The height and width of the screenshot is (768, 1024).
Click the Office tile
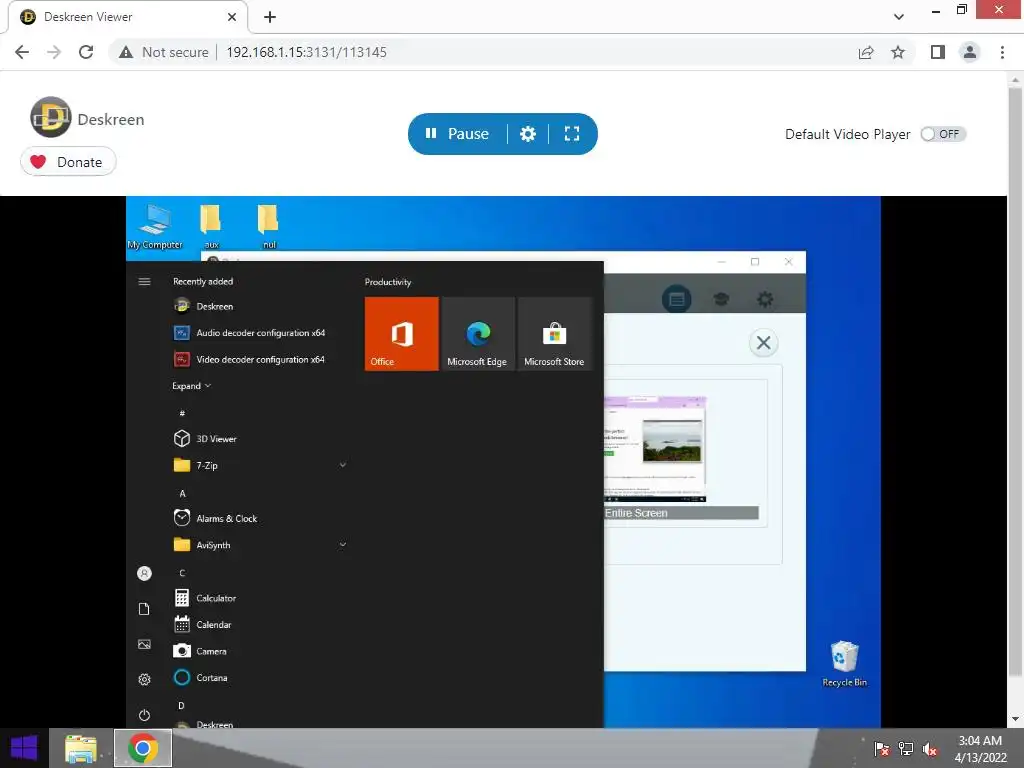coord(402,334)
